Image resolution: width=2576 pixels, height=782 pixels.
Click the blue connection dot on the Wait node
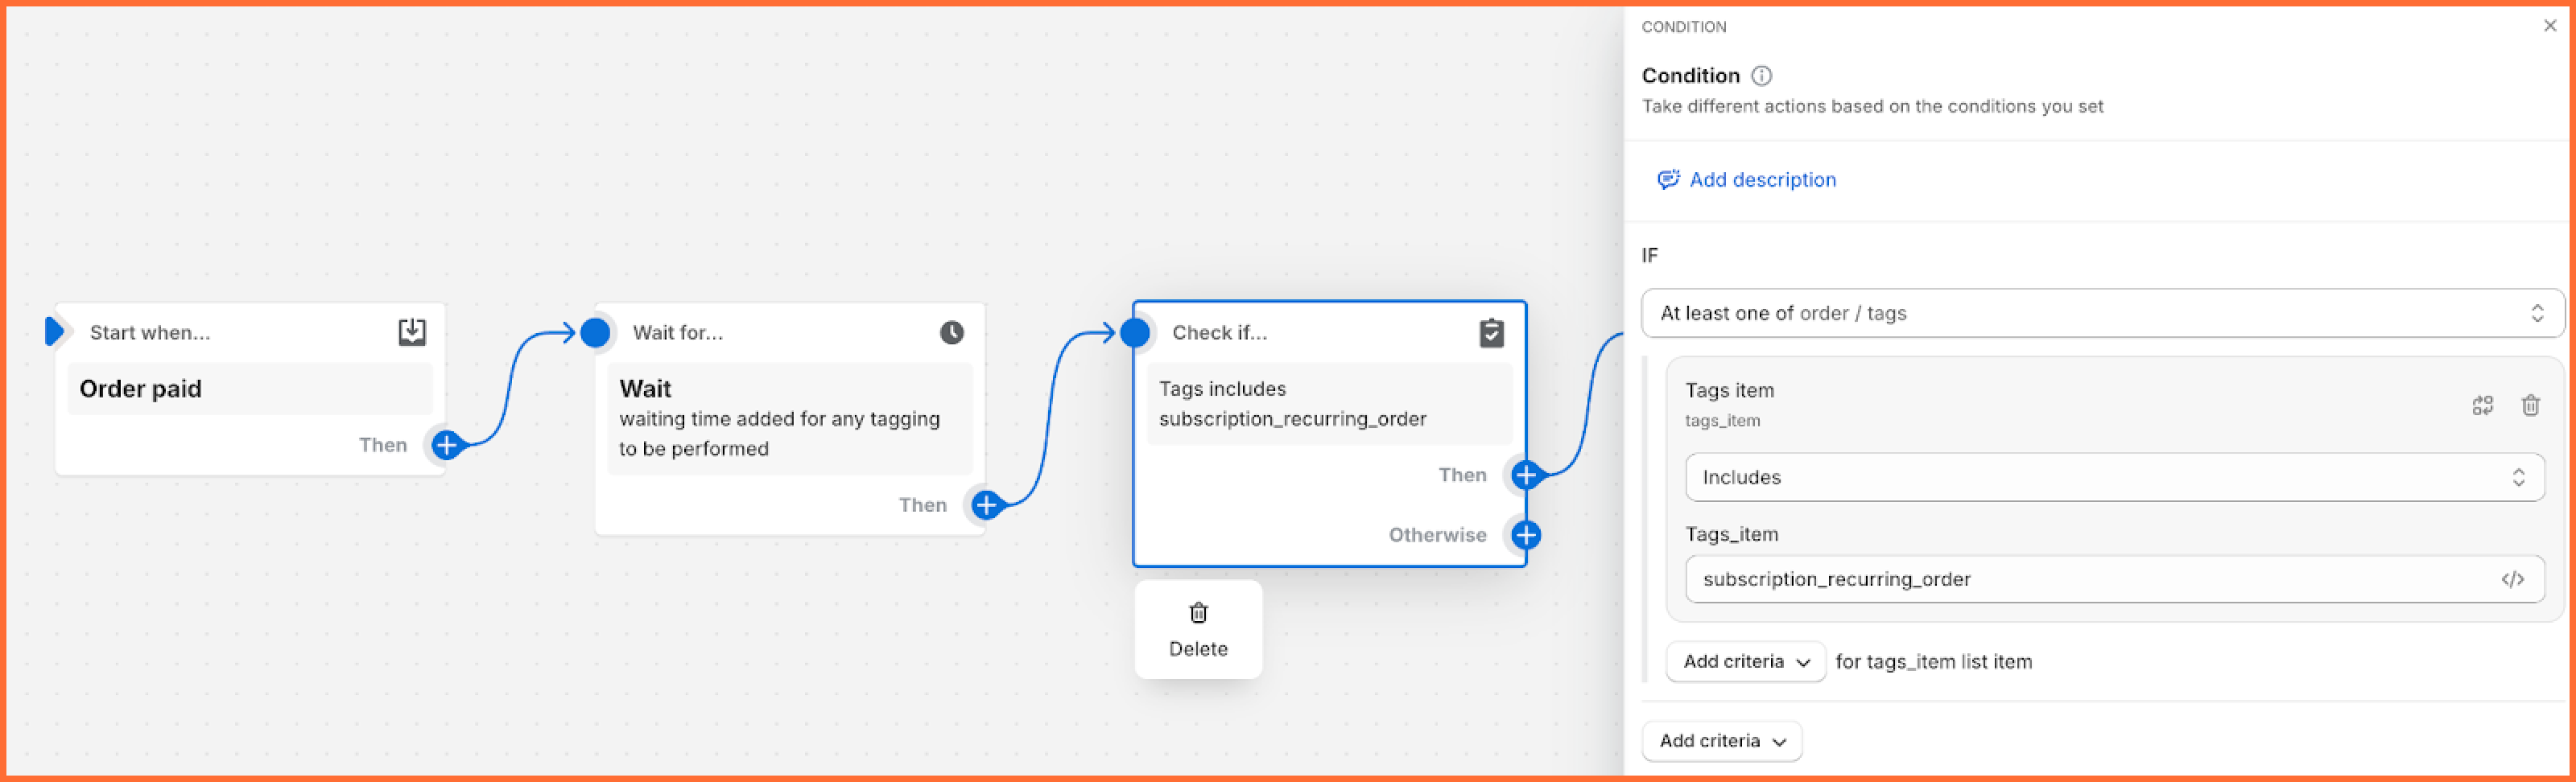tap(595, 333)
